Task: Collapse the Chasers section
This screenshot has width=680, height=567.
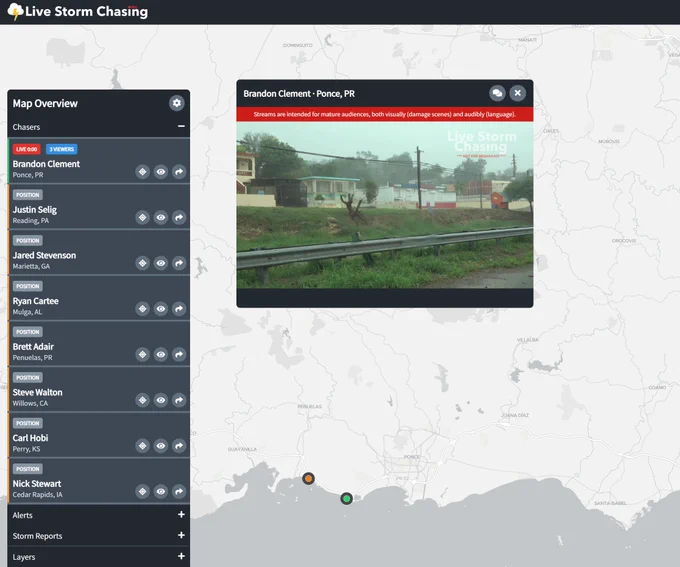Action: [181, 126]
